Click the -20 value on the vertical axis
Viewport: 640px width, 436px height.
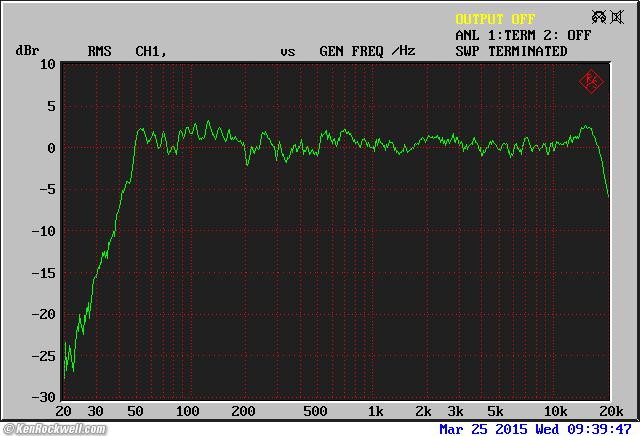[43, 314]
